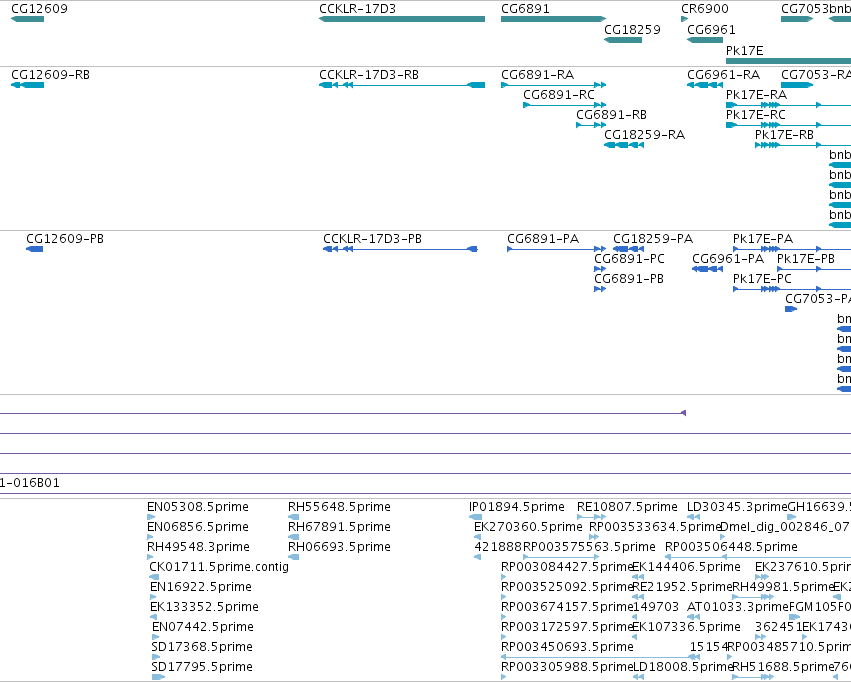The height and width of the screenshot is (682, 851).
Task: Select the Pk17E gene bar
Action: (788, 61)
